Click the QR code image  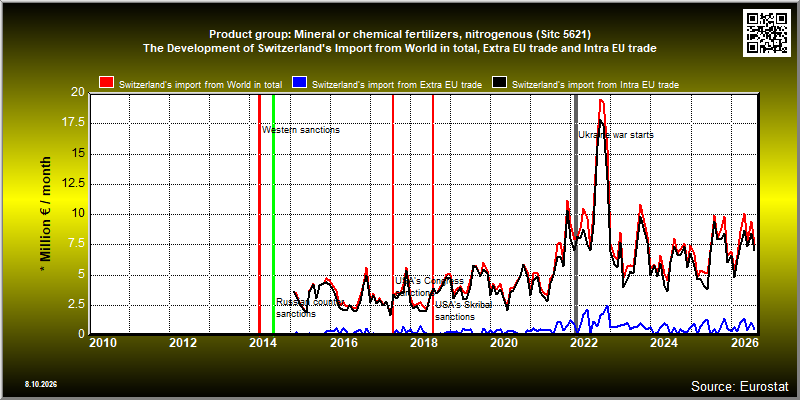pyautogui.click(x=768, y=33)
